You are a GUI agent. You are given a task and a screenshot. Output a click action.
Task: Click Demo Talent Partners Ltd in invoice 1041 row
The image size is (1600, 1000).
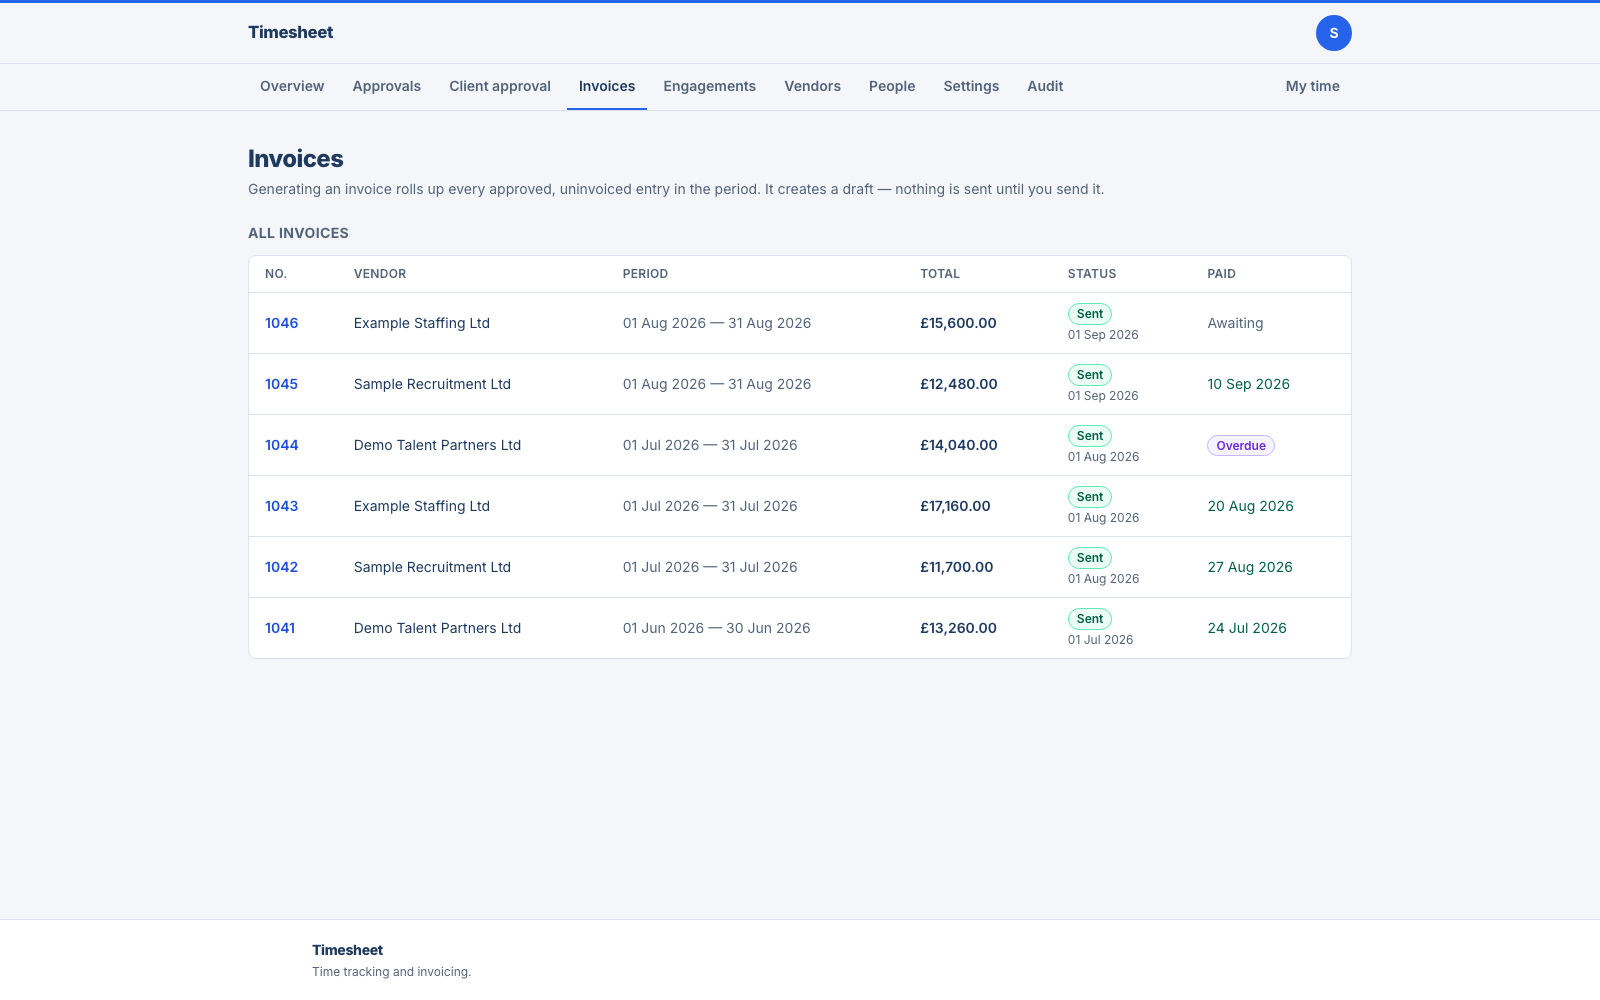point(437,628)
